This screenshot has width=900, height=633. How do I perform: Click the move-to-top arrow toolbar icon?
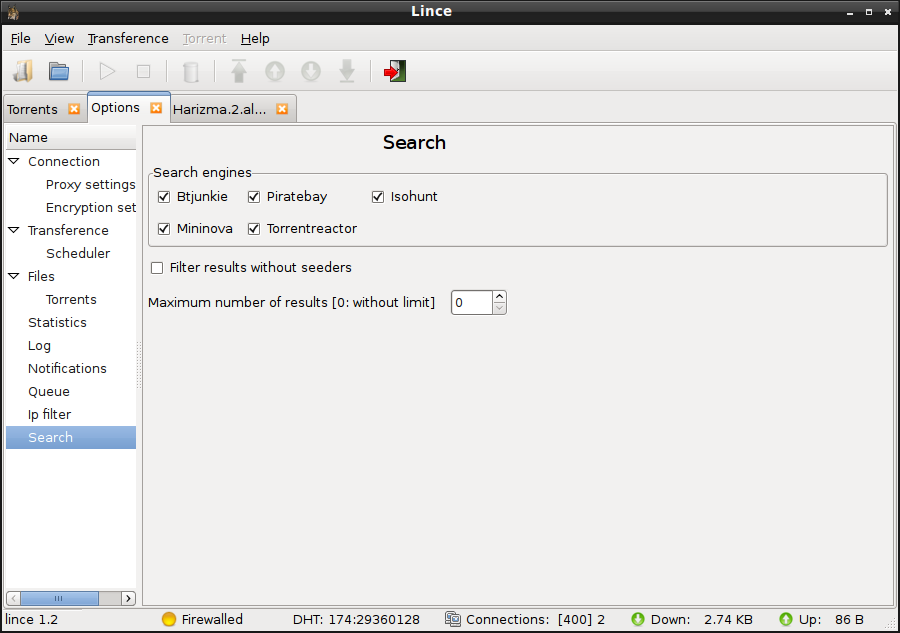pyautogui.click(x=239, y=72)
